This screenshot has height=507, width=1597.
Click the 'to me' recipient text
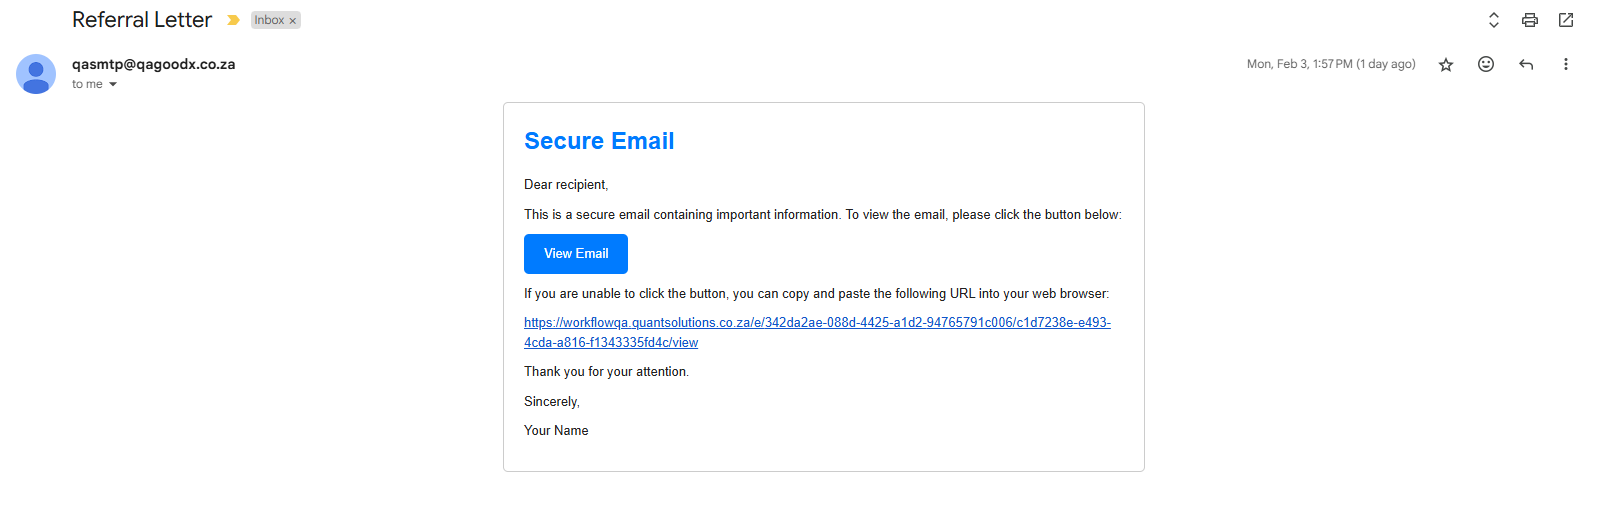(x=87, y=85)
